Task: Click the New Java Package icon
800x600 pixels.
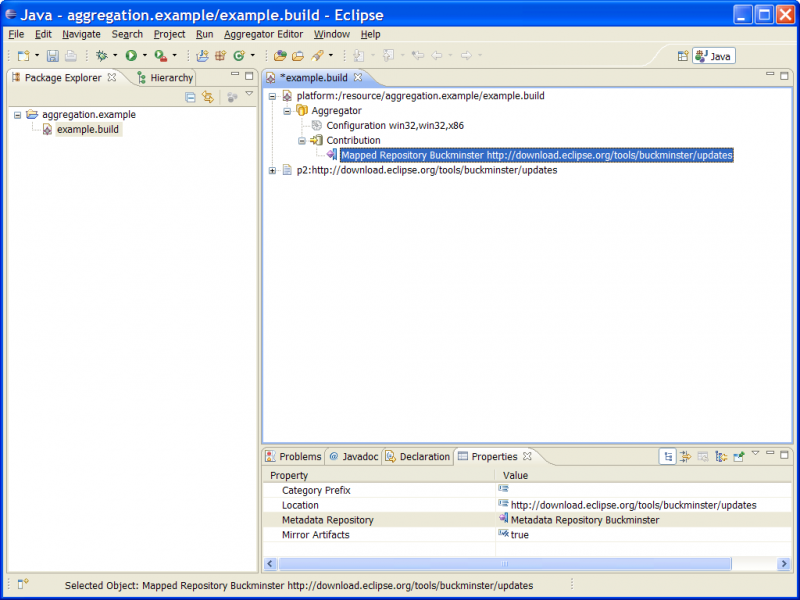Action: coord(220,56)
